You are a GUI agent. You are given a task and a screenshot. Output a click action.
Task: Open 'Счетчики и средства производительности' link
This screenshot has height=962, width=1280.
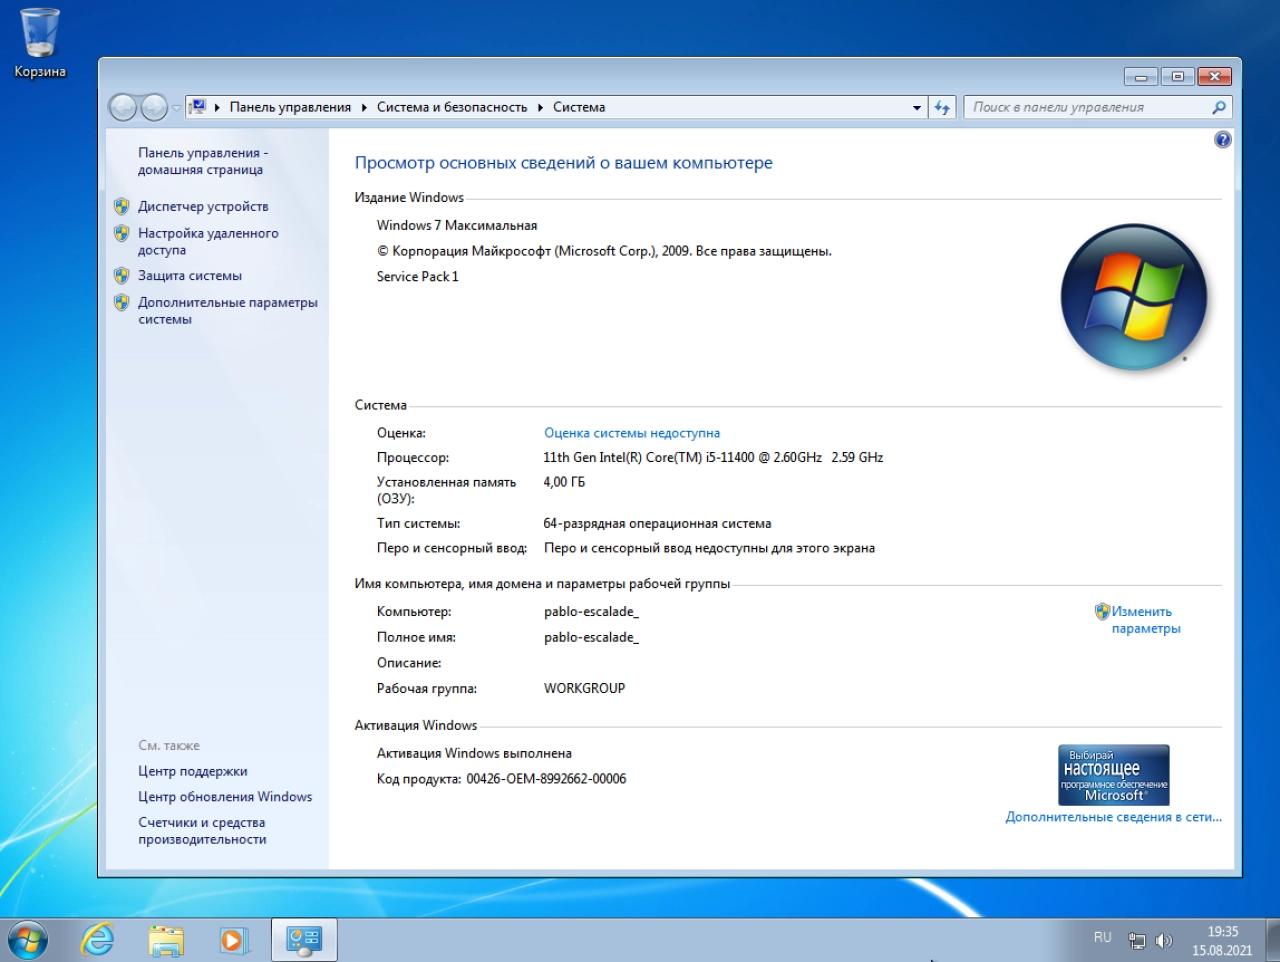pyautogui.click(x=202, y=831)
